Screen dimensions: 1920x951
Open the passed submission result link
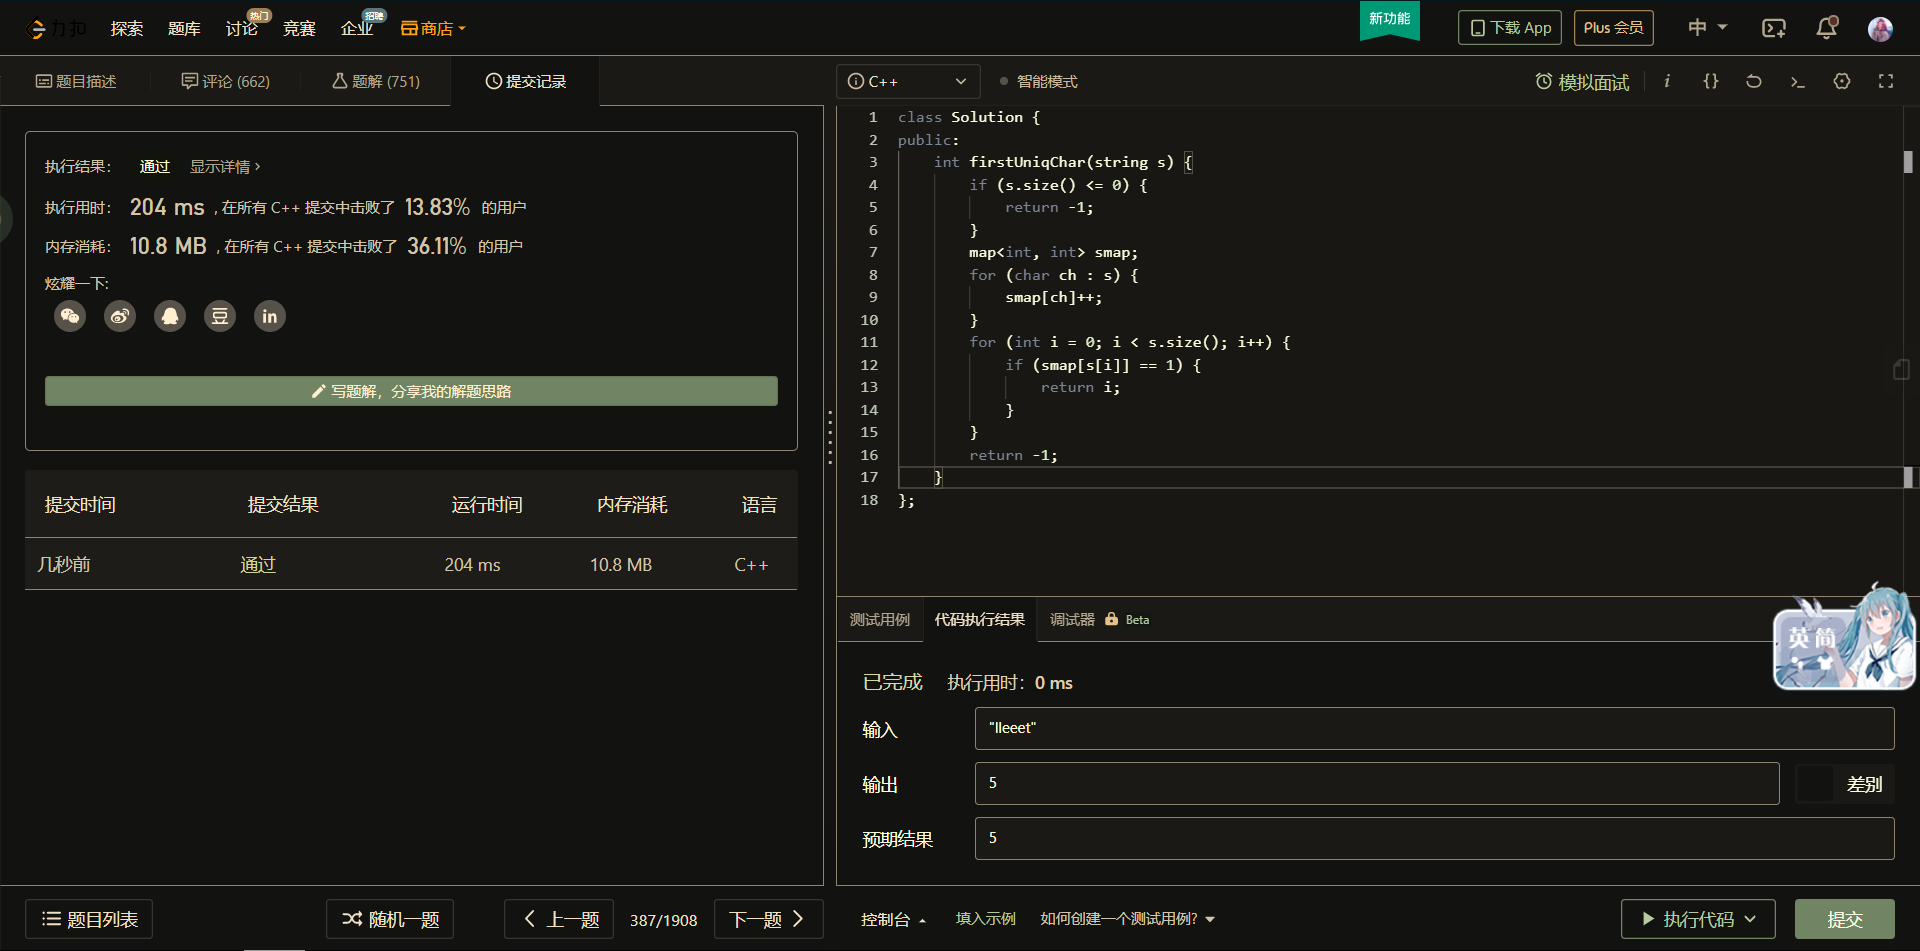pyautogui.click(x=258, y=565)
